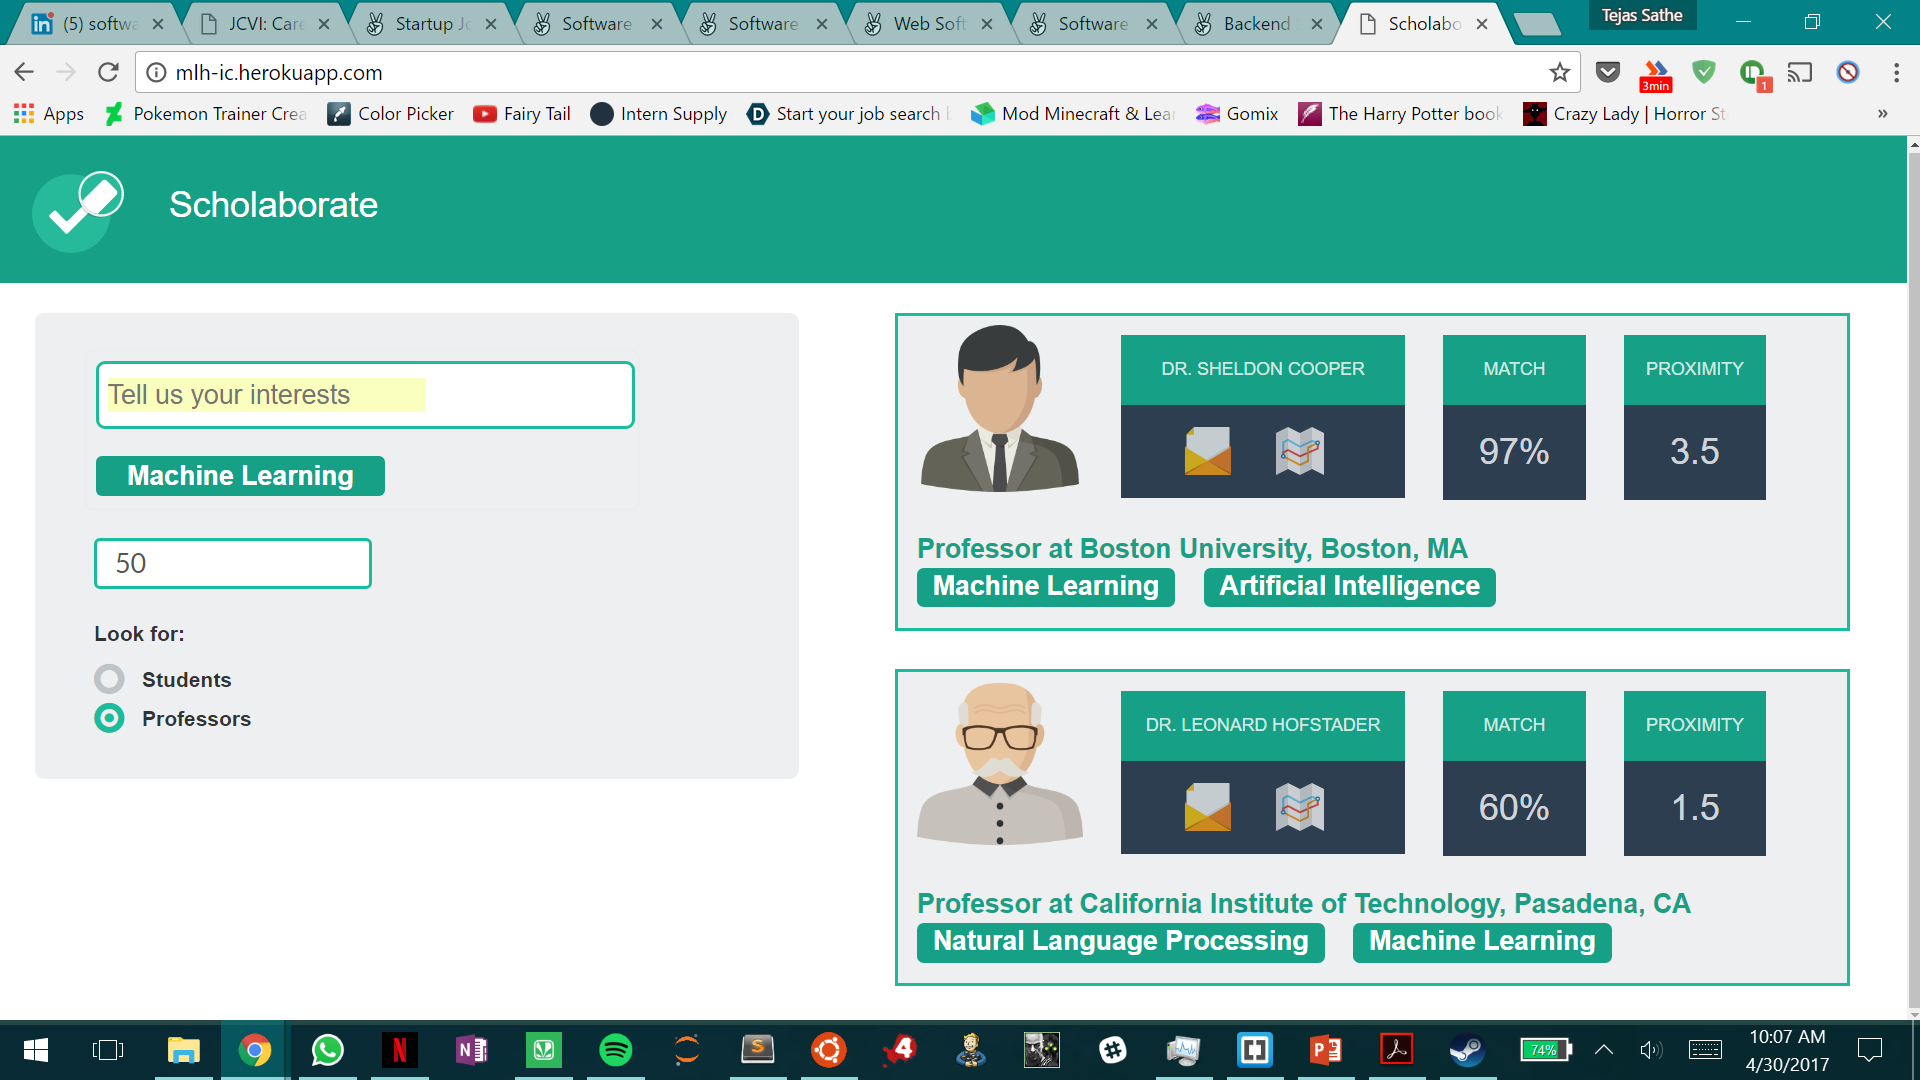Screen dimensions: 1920x1080
Task: Open Spotify from the taskbar
Action: coord(615,1050)
